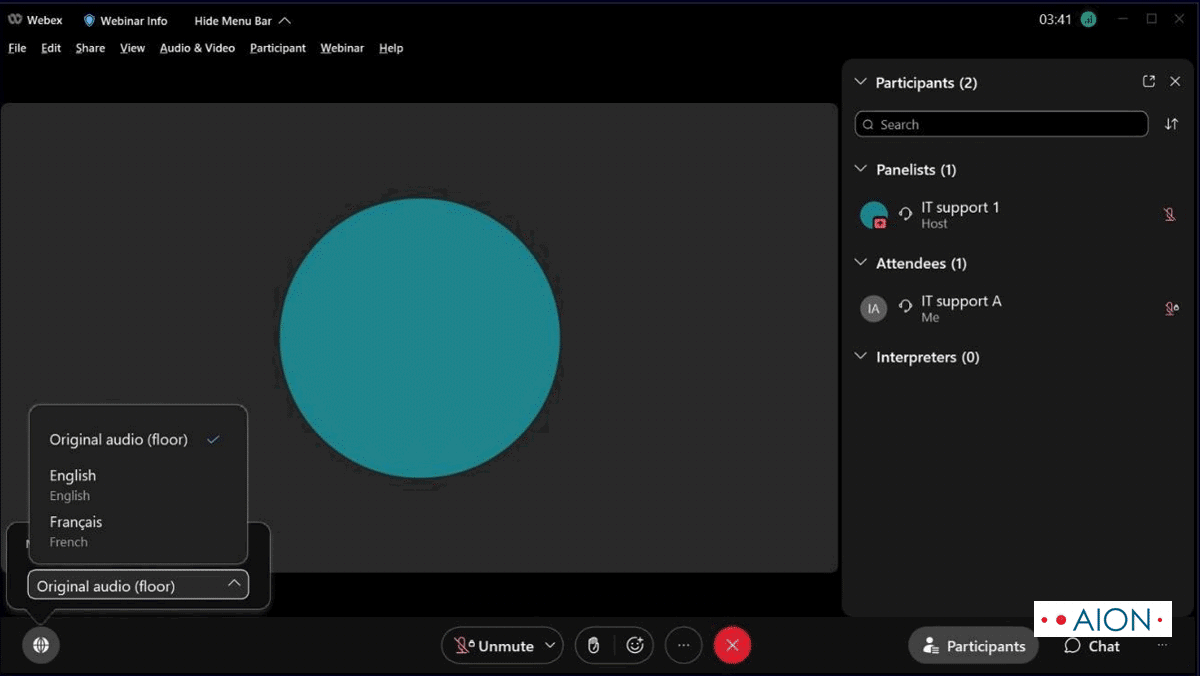Leave the webinar with red X button
This screenshot has width=1200, height=676.
732,646
